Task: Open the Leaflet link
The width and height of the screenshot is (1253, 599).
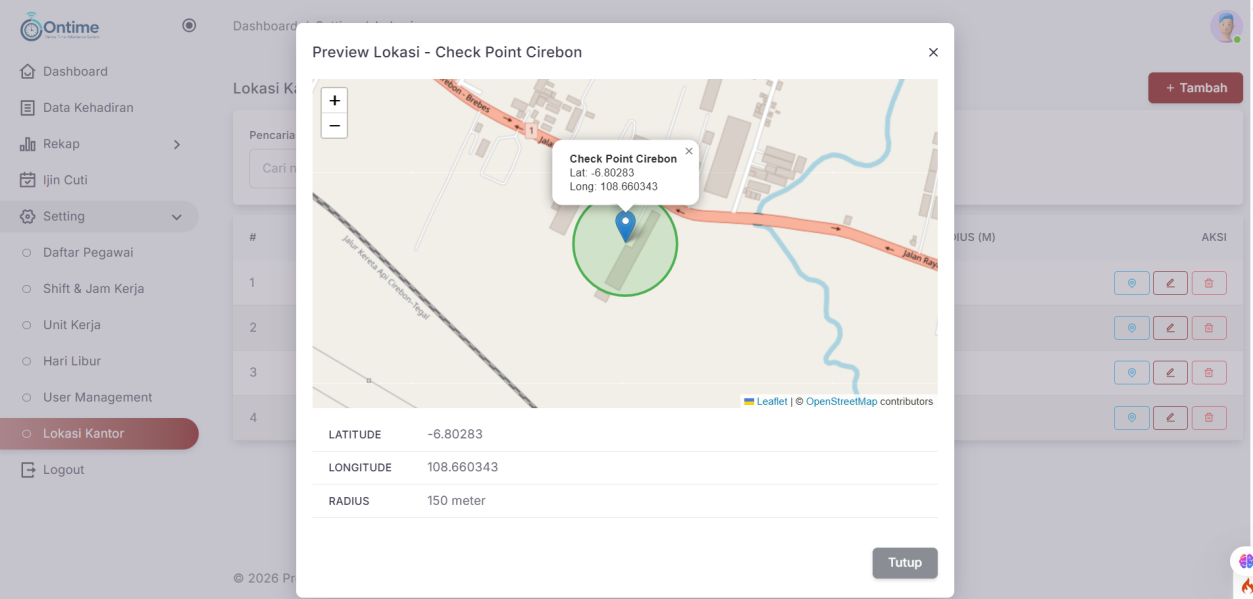Action: coord(771,401)
